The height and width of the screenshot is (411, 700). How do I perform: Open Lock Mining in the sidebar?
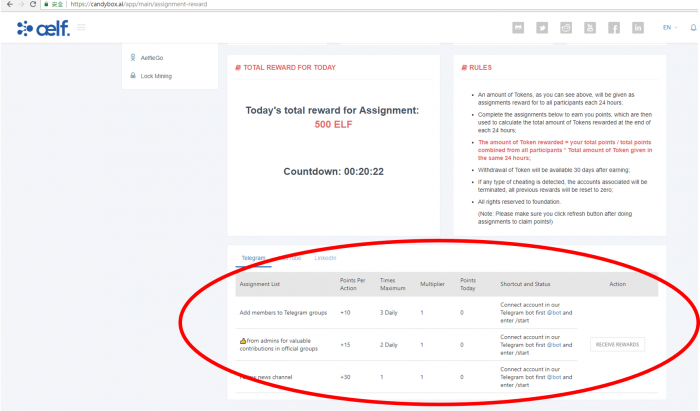coord(156,76)
